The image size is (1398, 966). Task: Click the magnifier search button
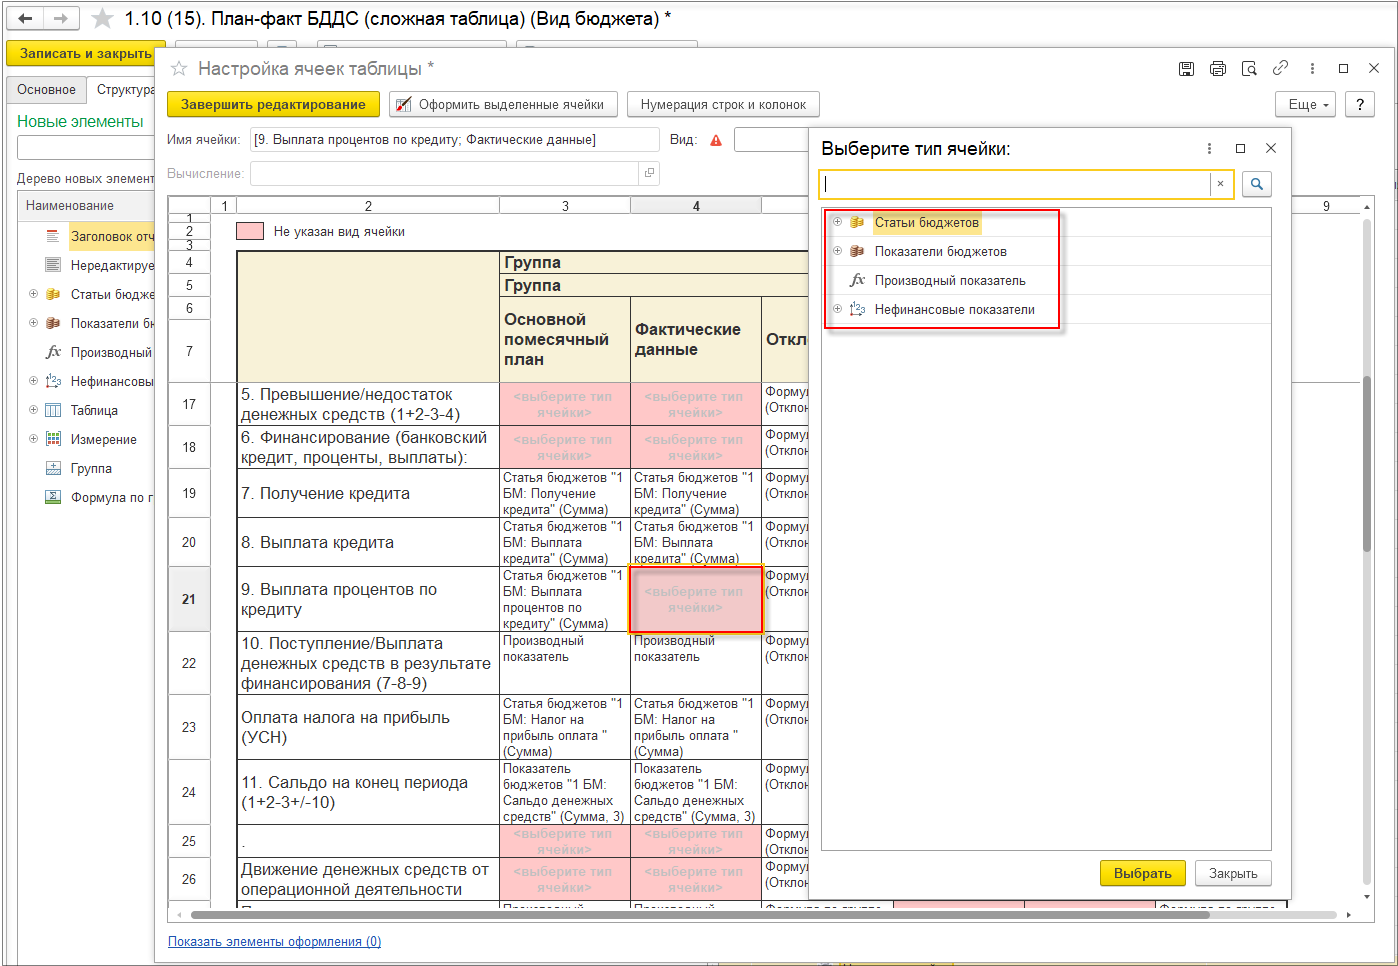pyautogui.click(x=1257, y=184)
